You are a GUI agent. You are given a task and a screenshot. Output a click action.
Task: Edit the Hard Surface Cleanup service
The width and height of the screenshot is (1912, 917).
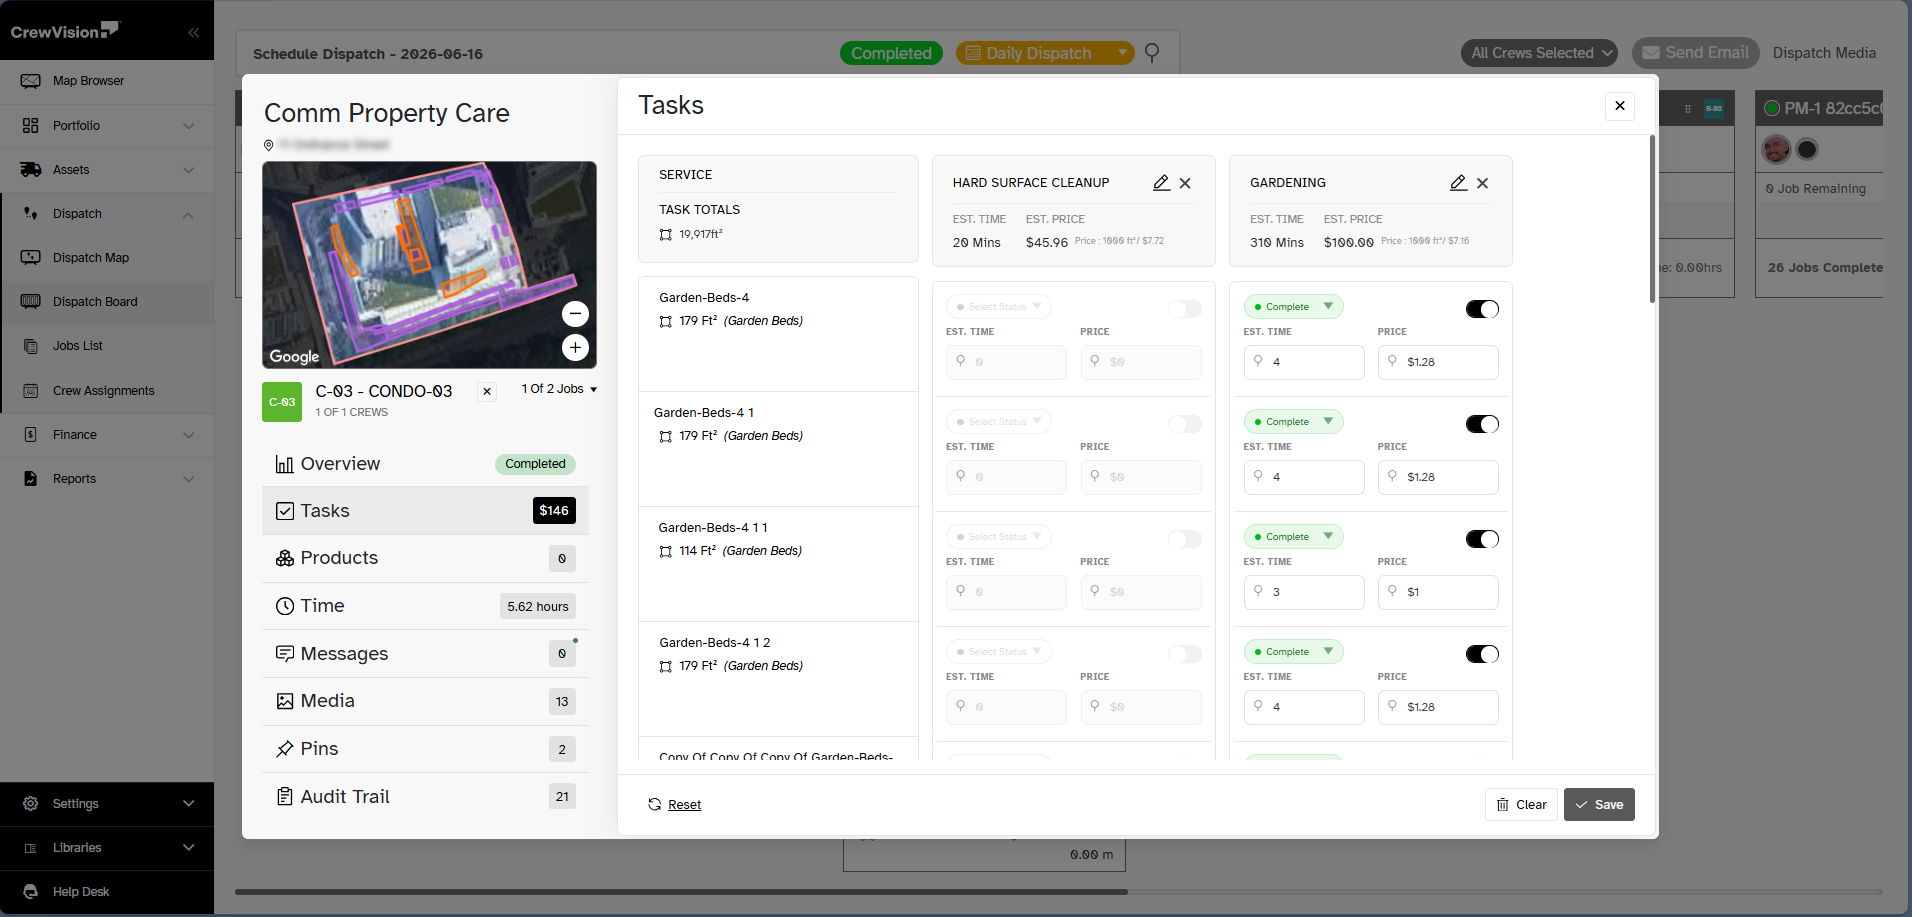coord(1161,183)
